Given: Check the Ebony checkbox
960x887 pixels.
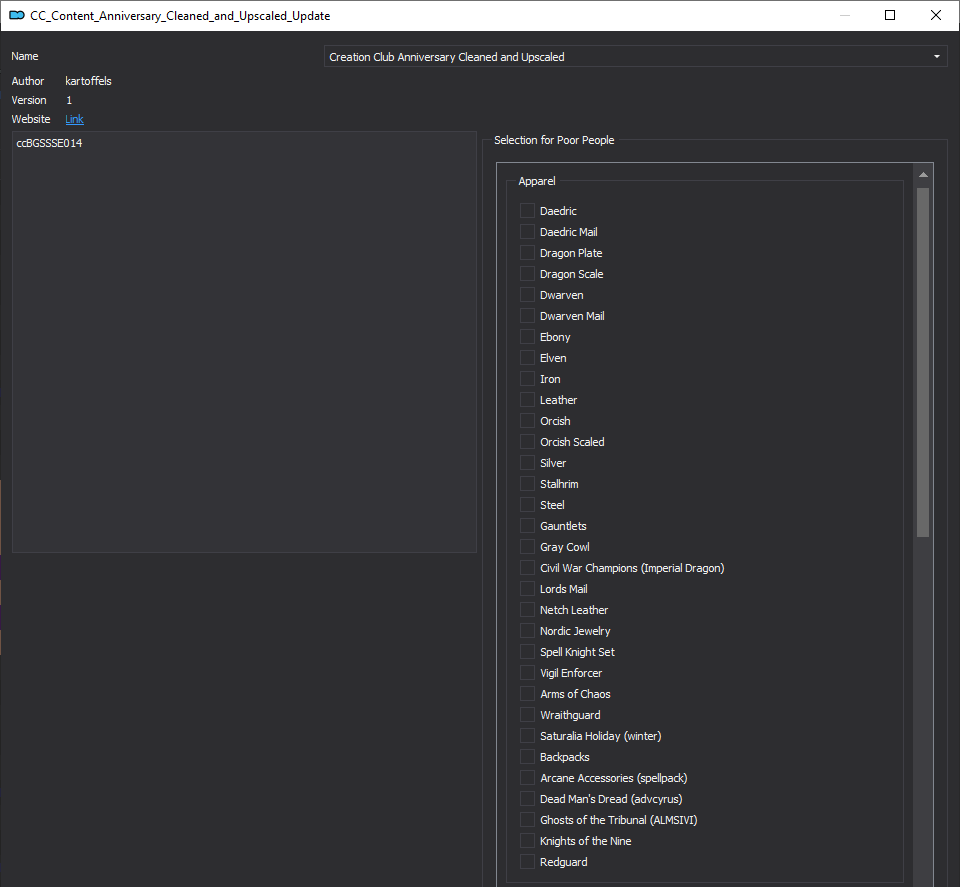Looking at the screenshot, I should click(x=527, y=337).
